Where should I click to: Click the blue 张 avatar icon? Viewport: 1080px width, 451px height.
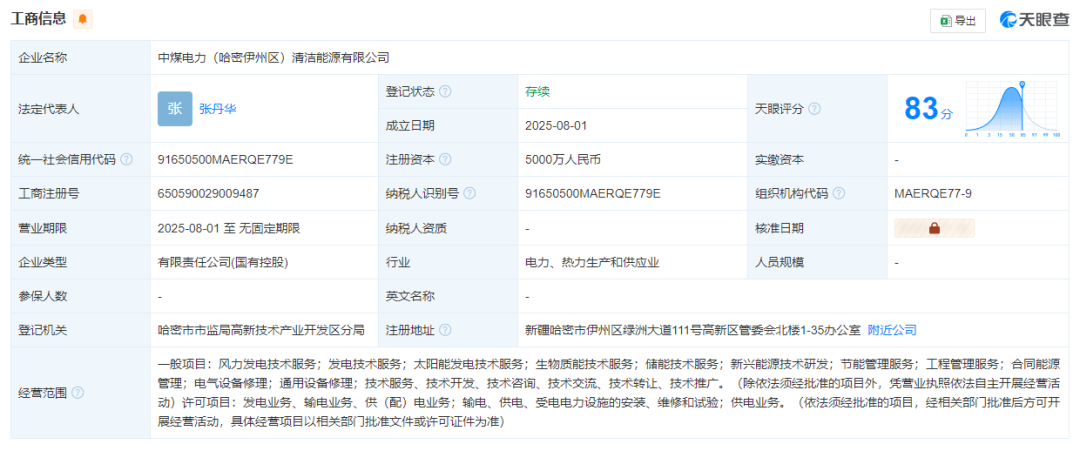(x=174, y=108)
